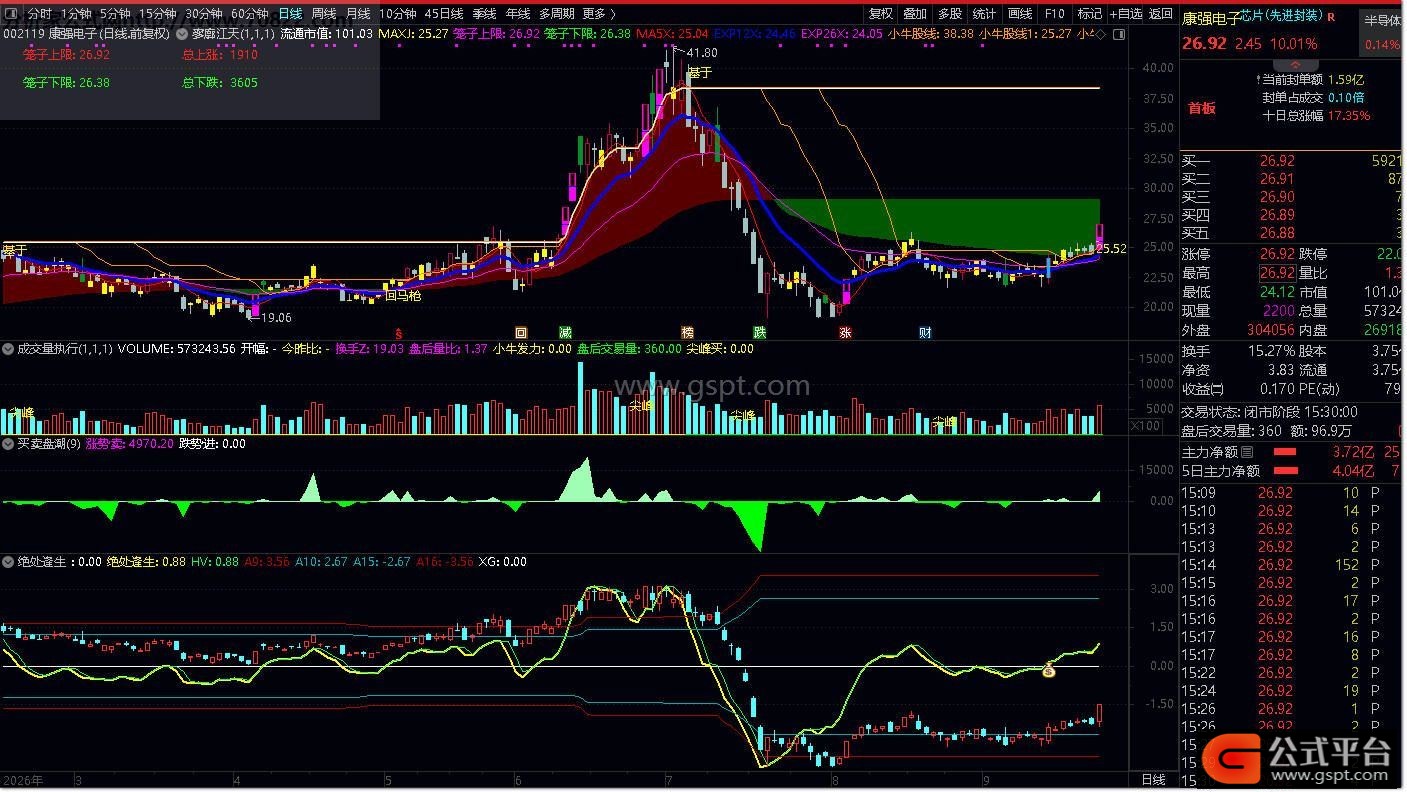Click the 减 event marker icon

coord(566,333)
